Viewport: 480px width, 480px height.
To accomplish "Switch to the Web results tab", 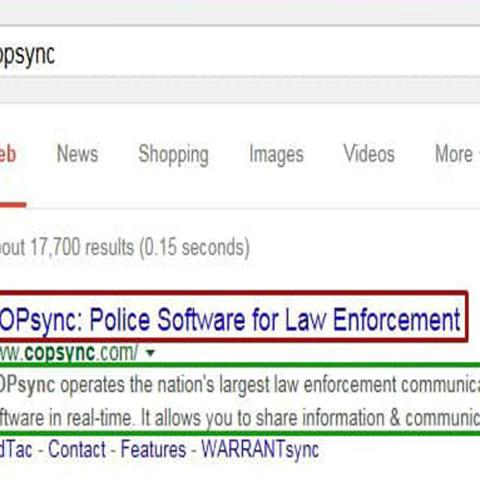I will (8, 154).
